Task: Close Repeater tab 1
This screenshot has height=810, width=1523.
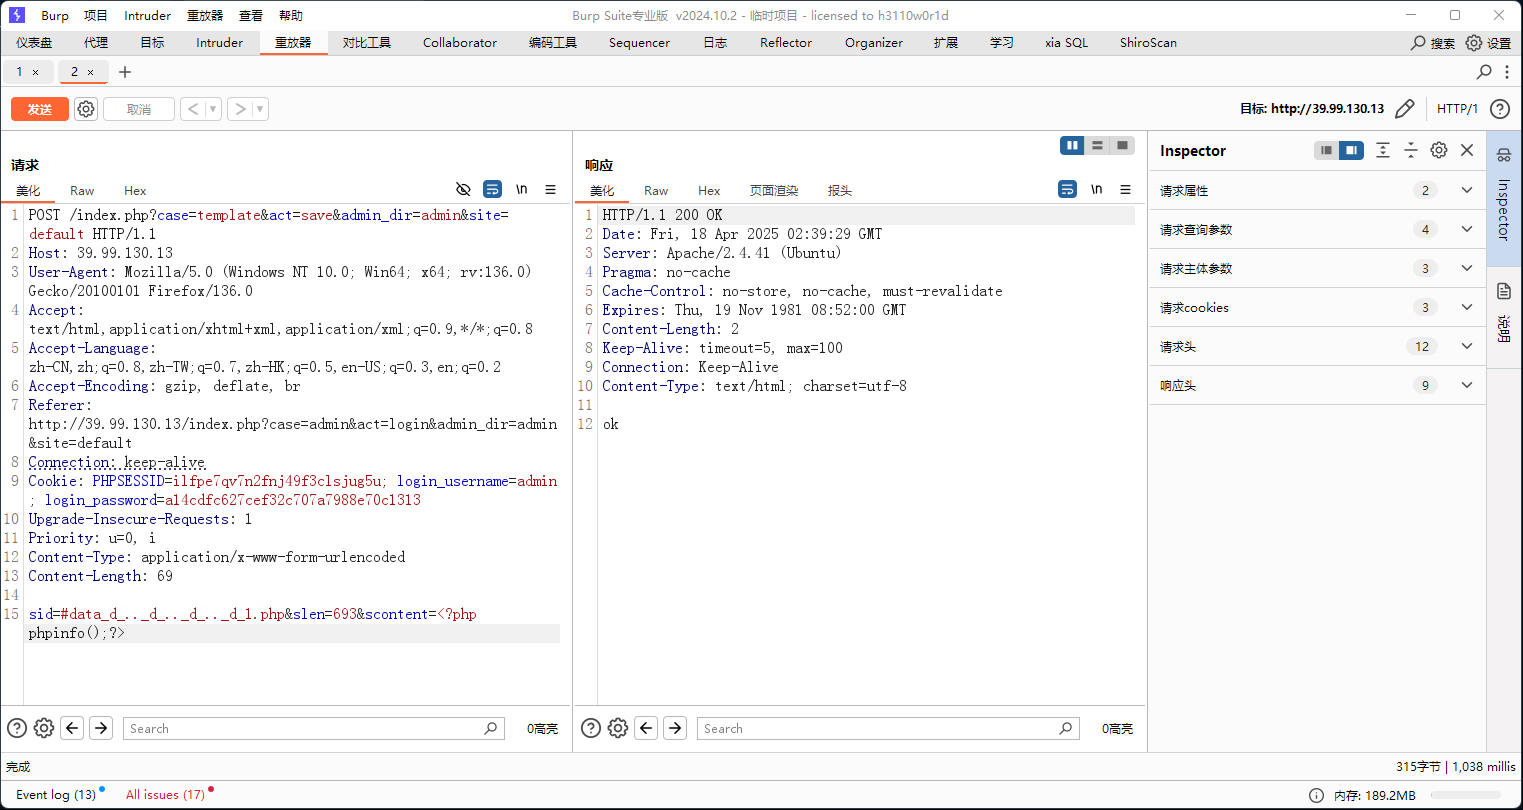Action: pos(35,72)
